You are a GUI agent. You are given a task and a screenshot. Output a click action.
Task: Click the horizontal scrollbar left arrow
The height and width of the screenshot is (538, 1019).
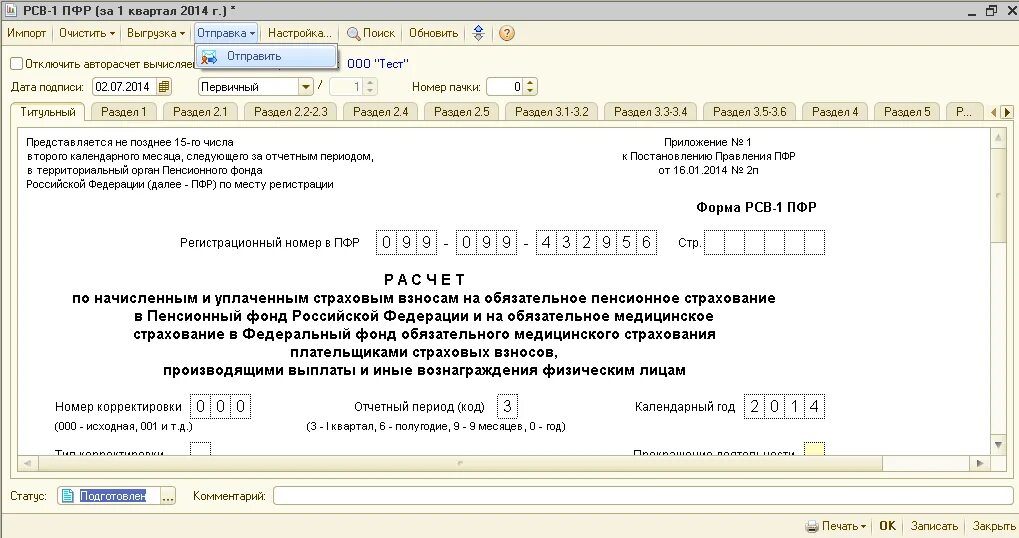pos(27,463)
